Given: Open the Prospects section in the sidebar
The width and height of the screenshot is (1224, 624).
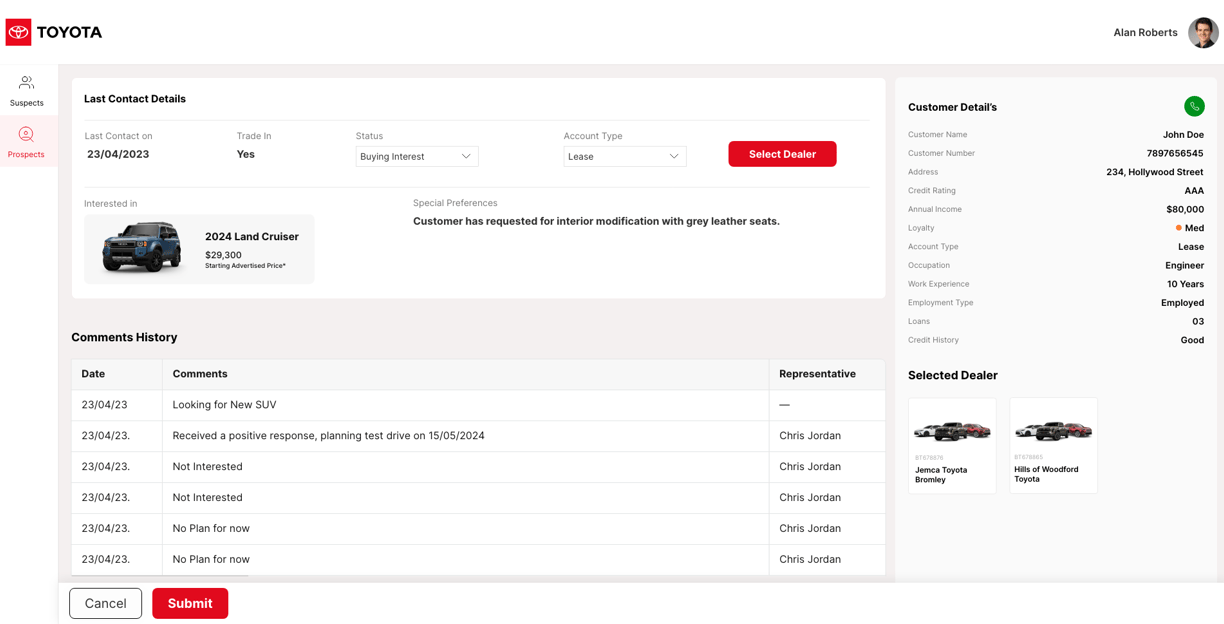Looking at the screenshot, I should (26, 142).
